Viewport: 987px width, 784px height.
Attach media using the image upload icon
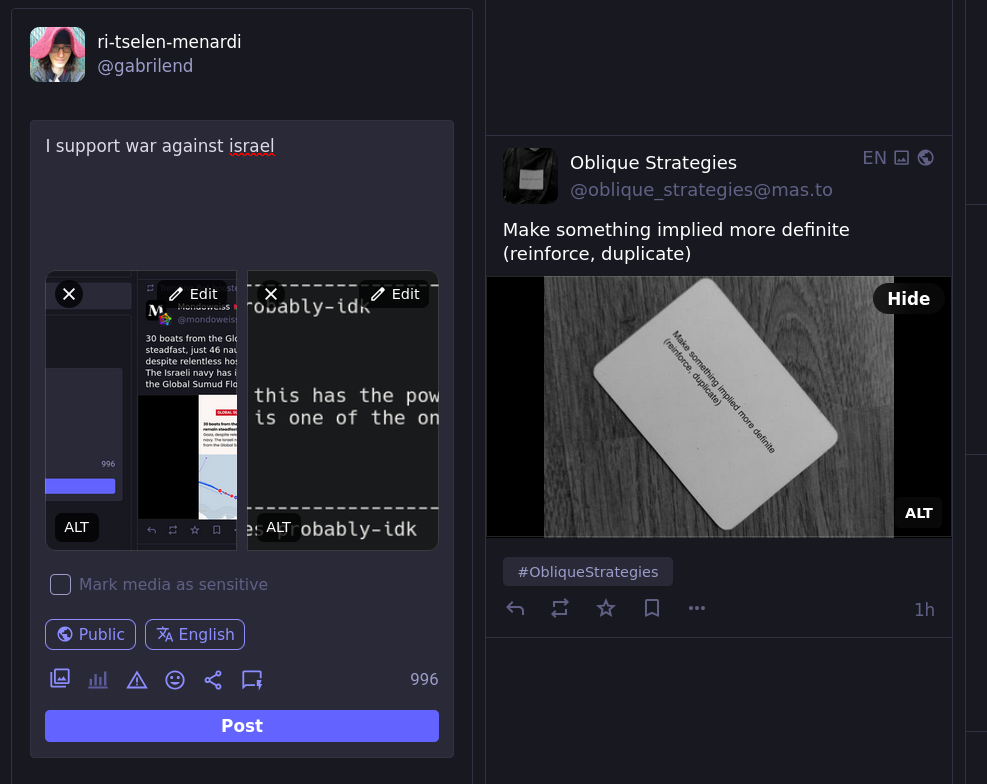click(60, 679)
